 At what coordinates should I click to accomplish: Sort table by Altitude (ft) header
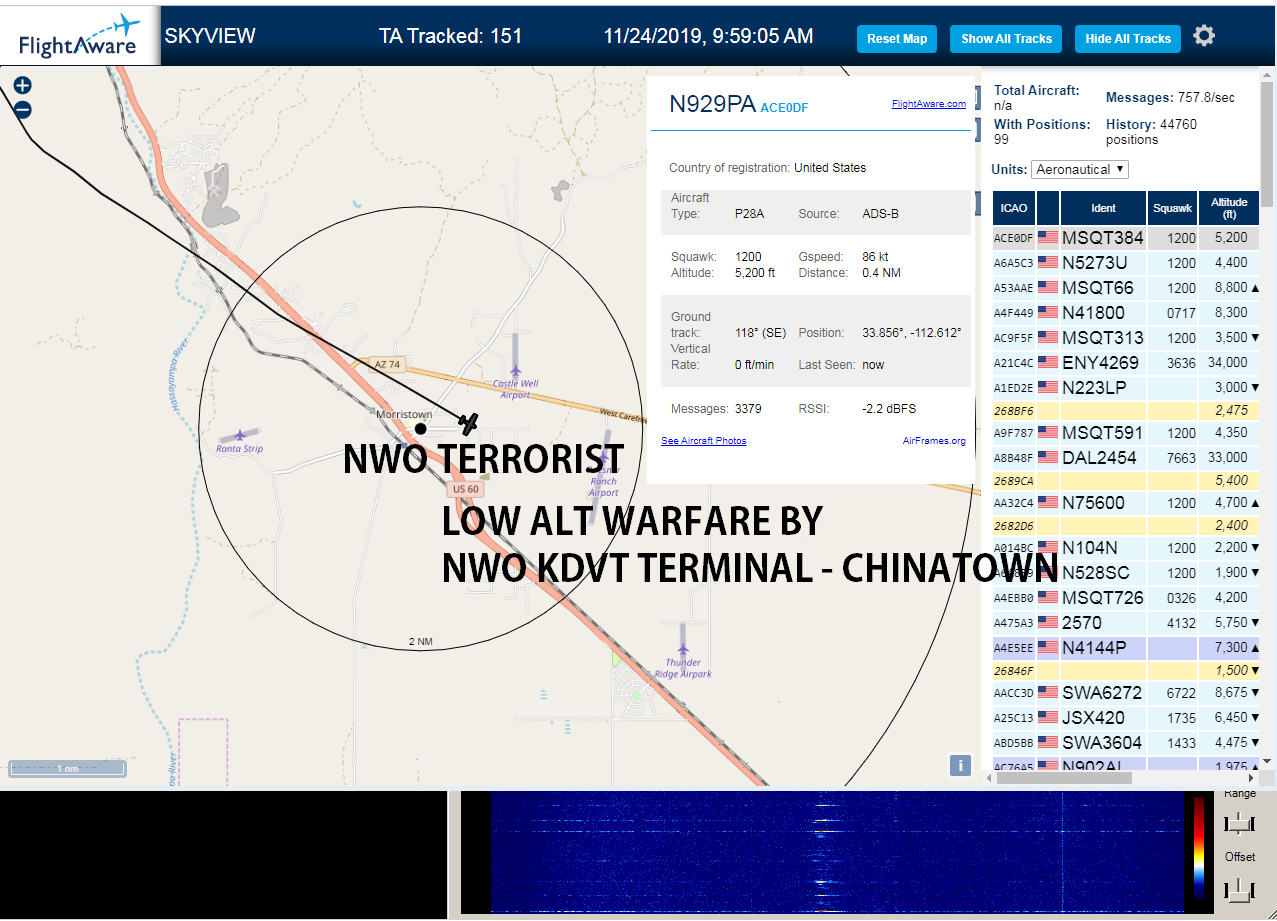(1229, 208)
